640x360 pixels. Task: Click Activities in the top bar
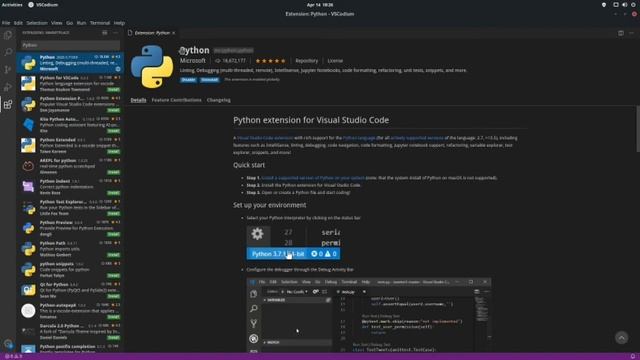(12, 5)
